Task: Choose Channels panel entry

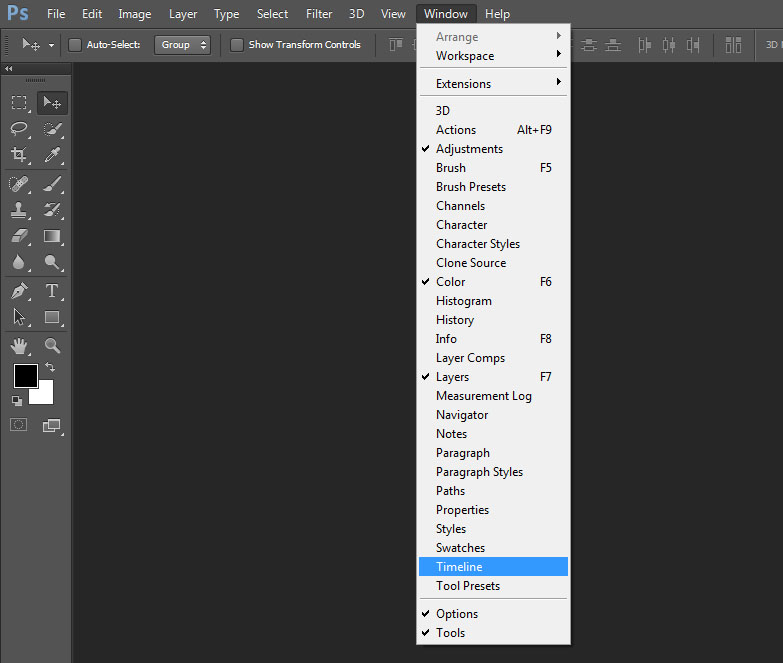Action: (x=493, y=206)
